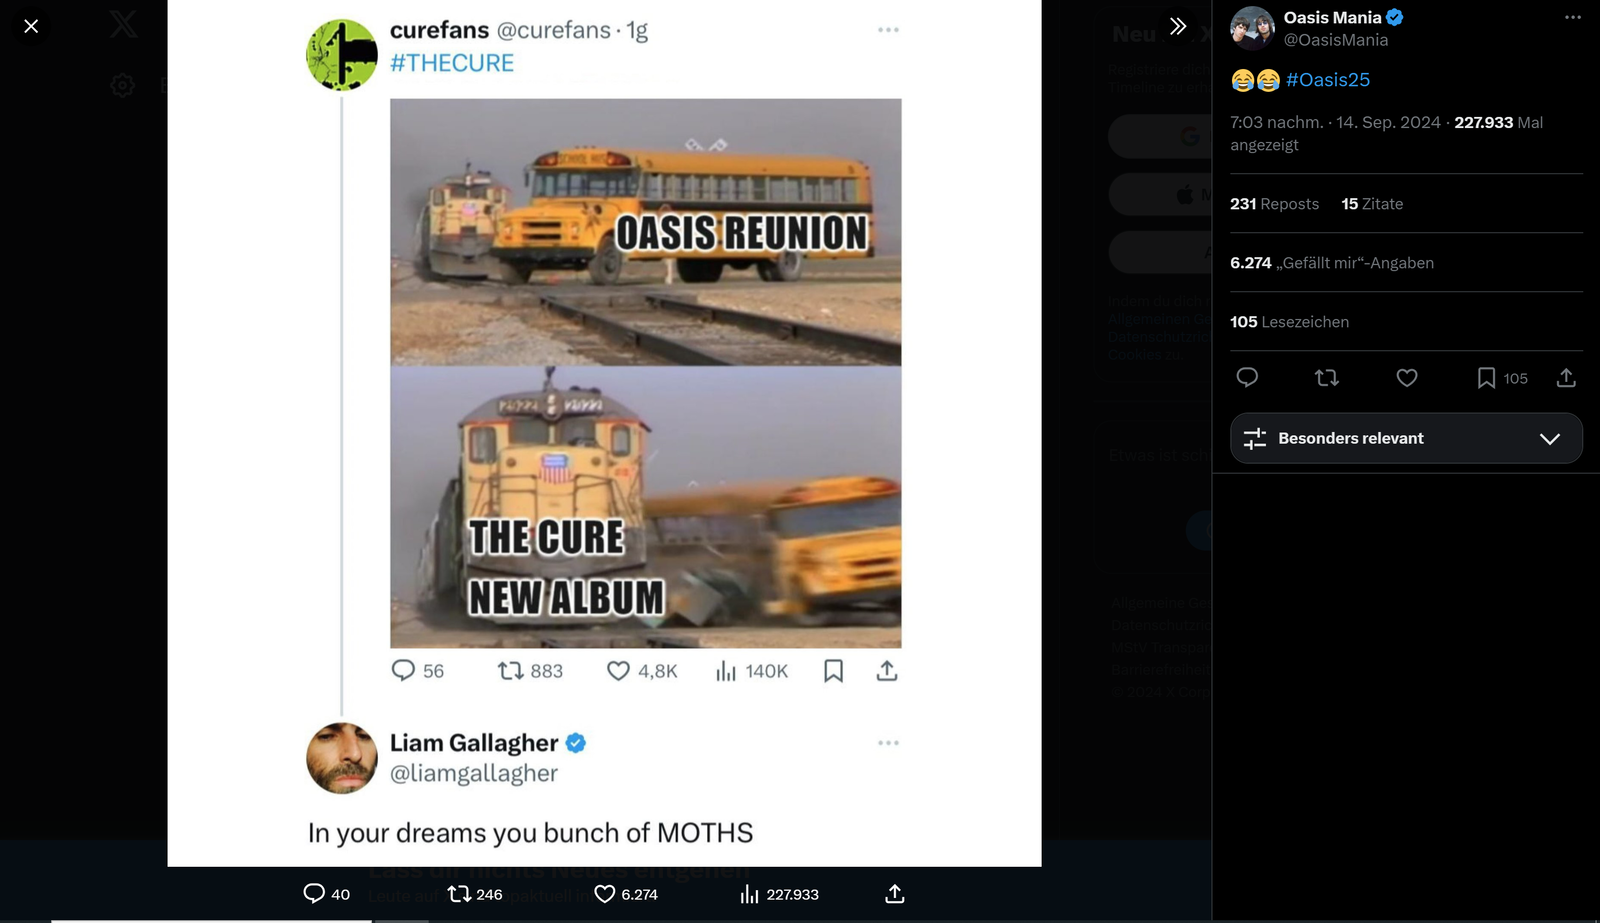The height and width of the screenshot is (923, 1600).
Task: Open the share icon in the bottom action bar
Action: coord(893,894)
